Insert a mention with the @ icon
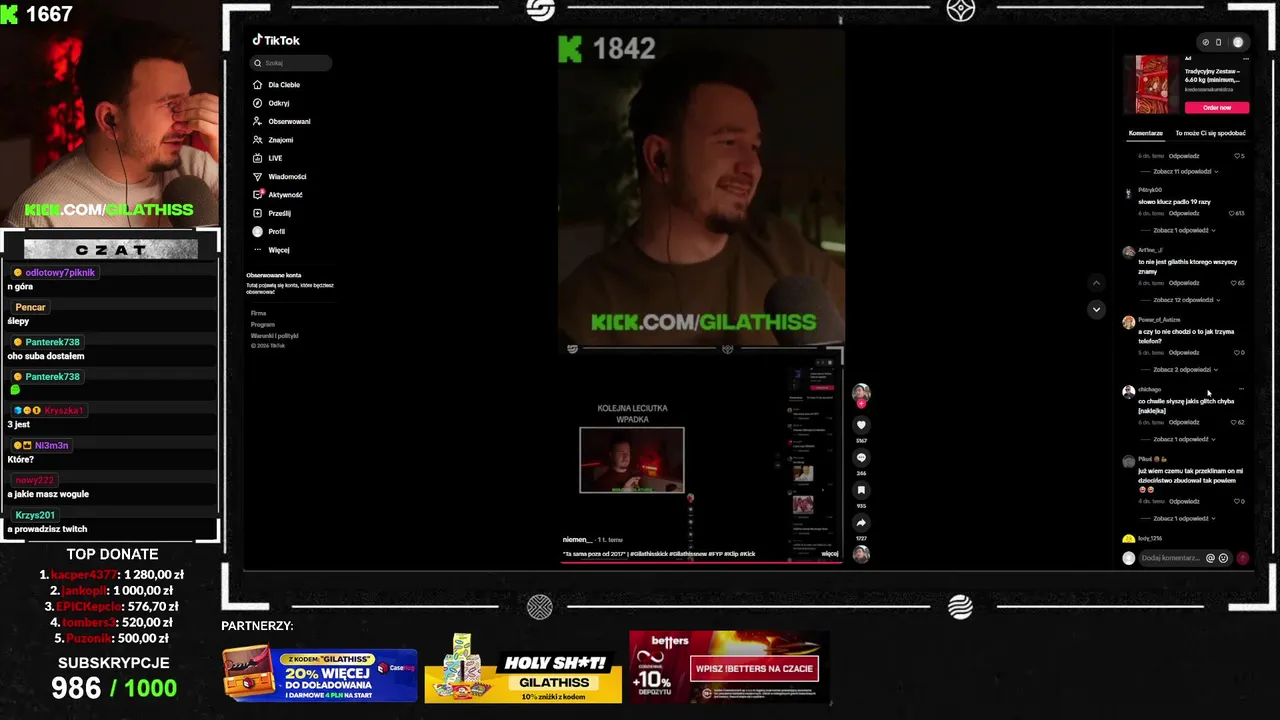The image size is (1280, 720). [1210, 558]
